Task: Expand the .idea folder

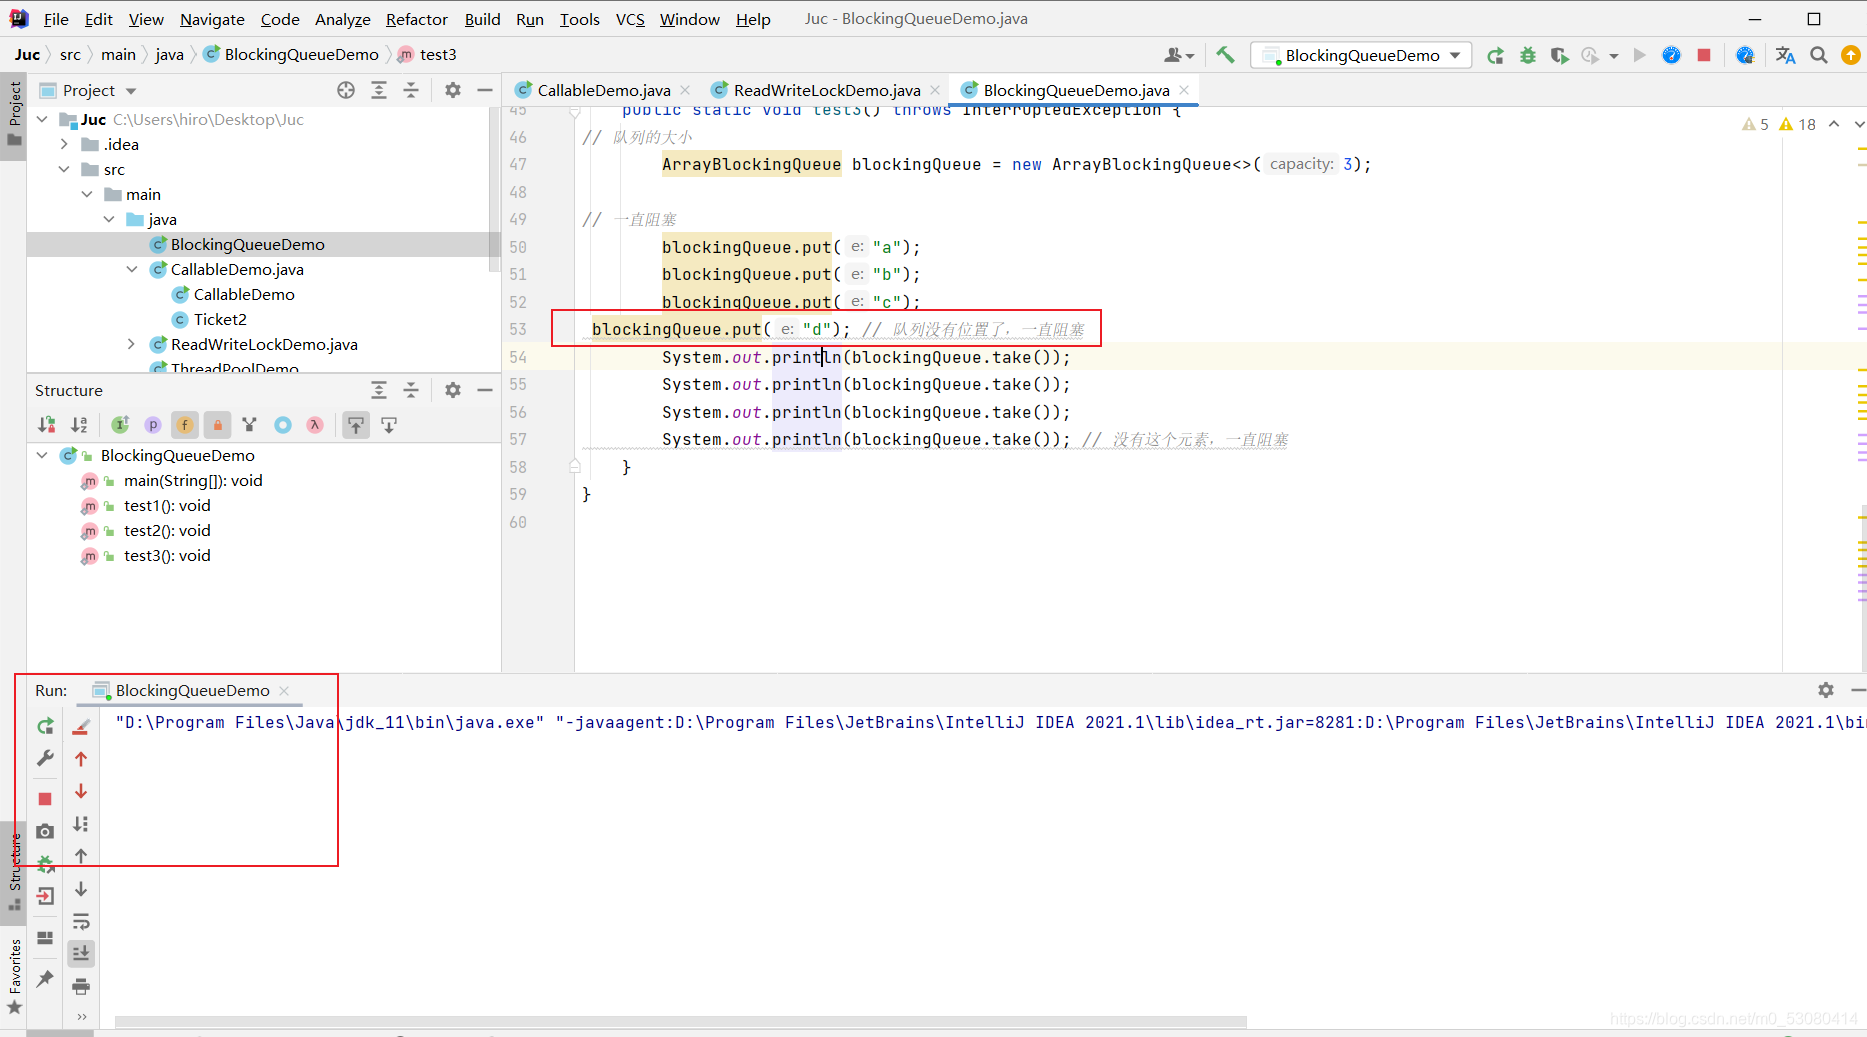Action: coord(65,144)
